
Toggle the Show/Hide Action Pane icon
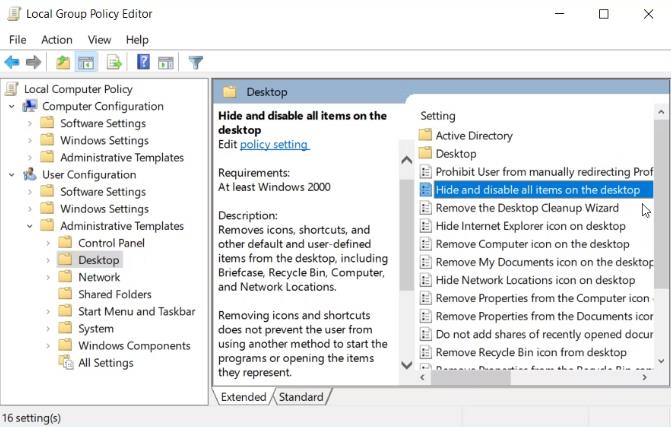coord(166,63)
